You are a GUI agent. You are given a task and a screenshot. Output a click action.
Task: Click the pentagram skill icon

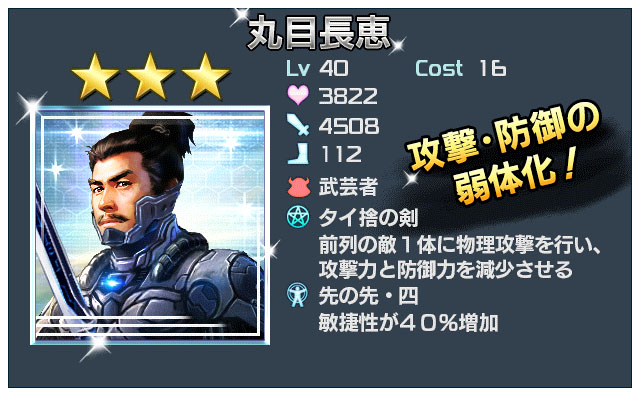[x=298, y=217]
